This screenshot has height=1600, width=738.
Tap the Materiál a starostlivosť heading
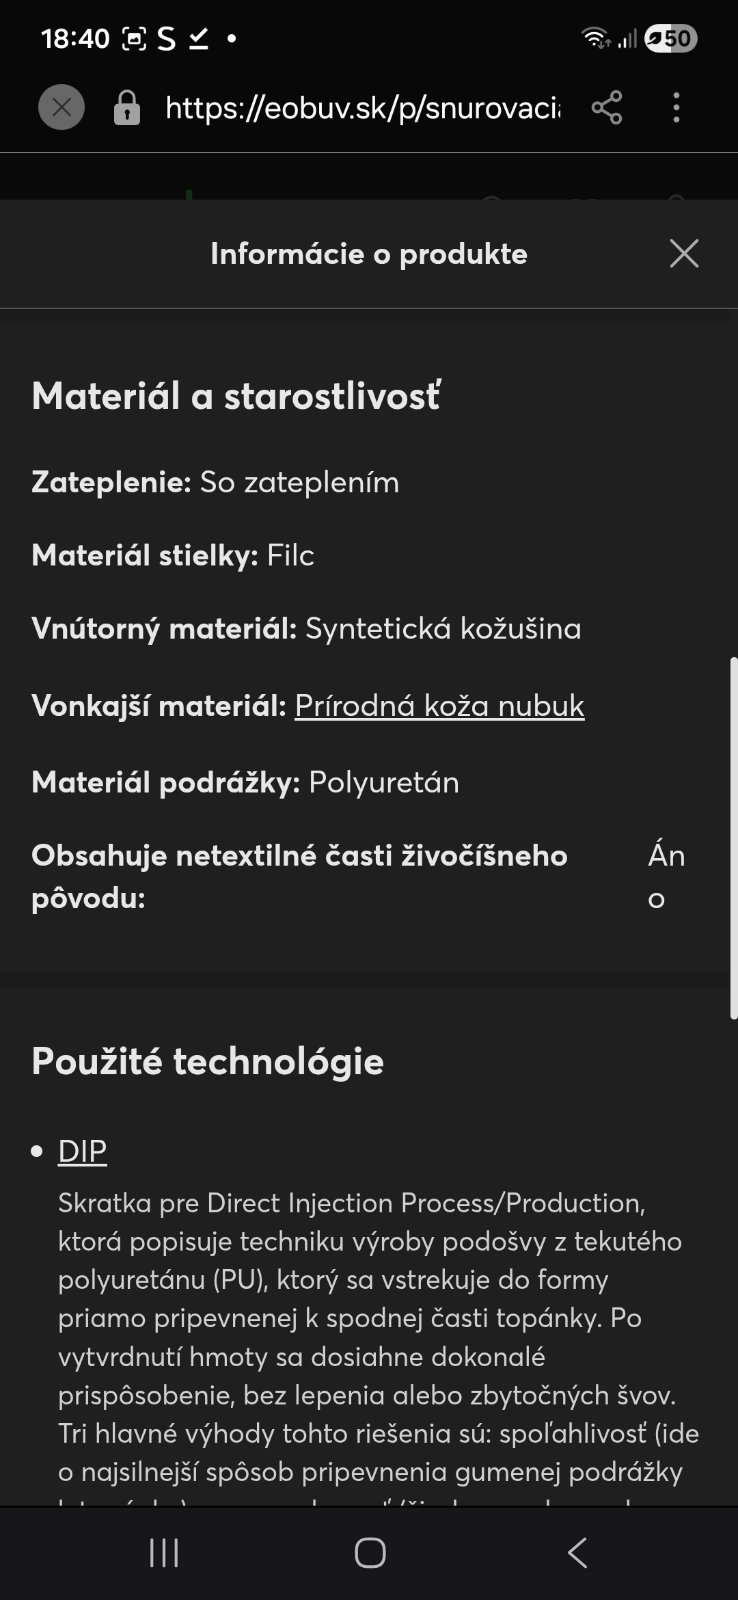(x=236, y=396)
